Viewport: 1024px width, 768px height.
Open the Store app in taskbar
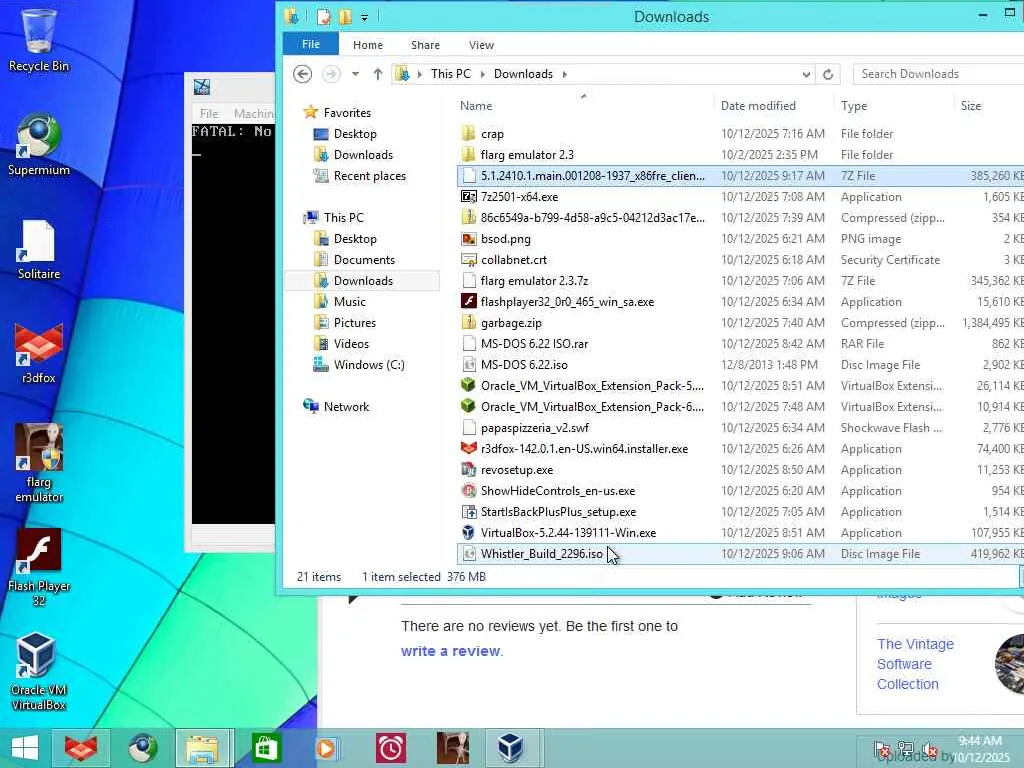pos(264,748)
